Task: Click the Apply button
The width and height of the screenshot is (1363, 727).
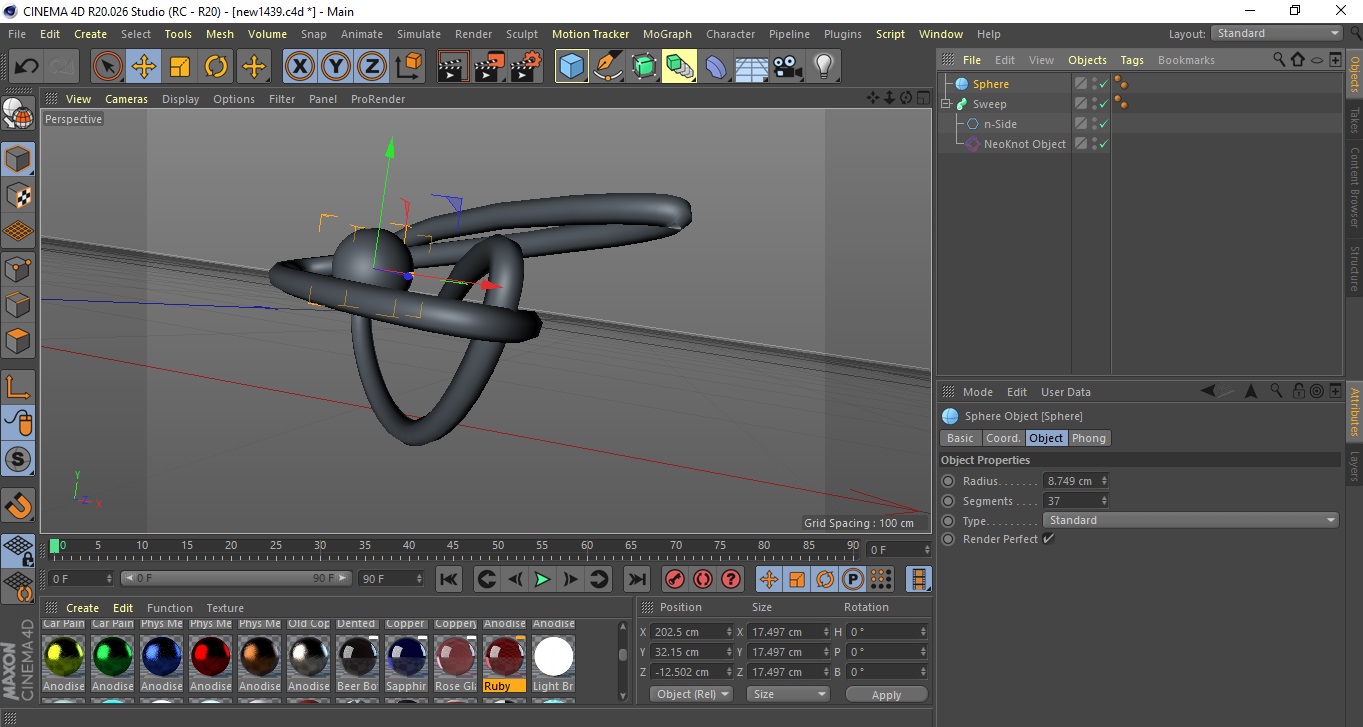Action: click(x=886, y=695)
